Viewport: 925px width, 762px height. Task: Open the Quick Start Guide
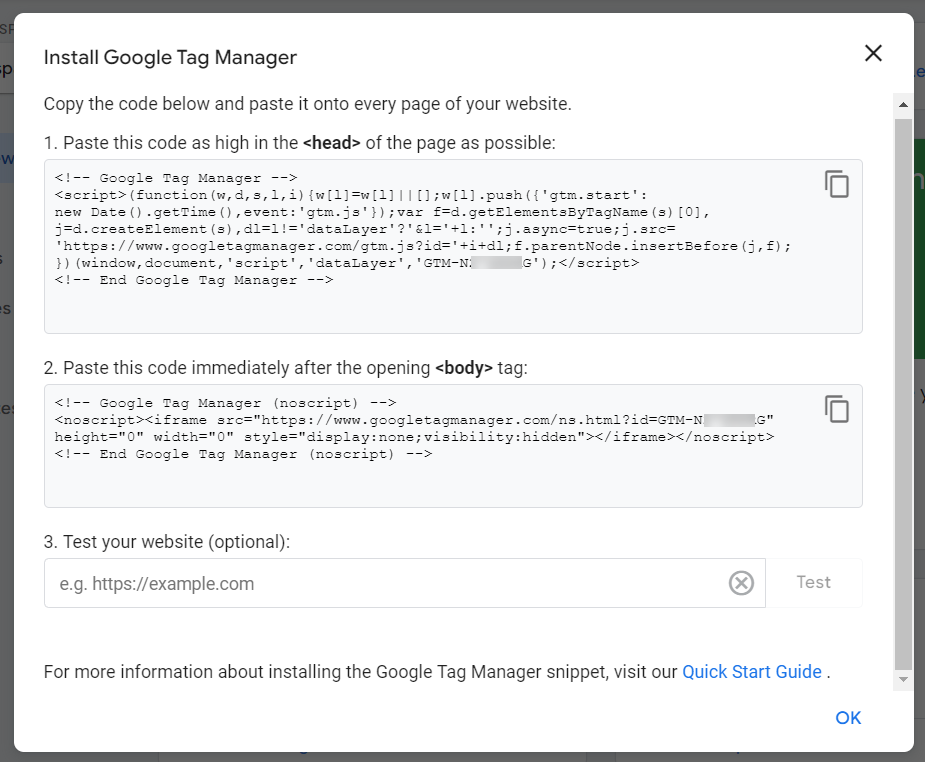coord(752,671)
